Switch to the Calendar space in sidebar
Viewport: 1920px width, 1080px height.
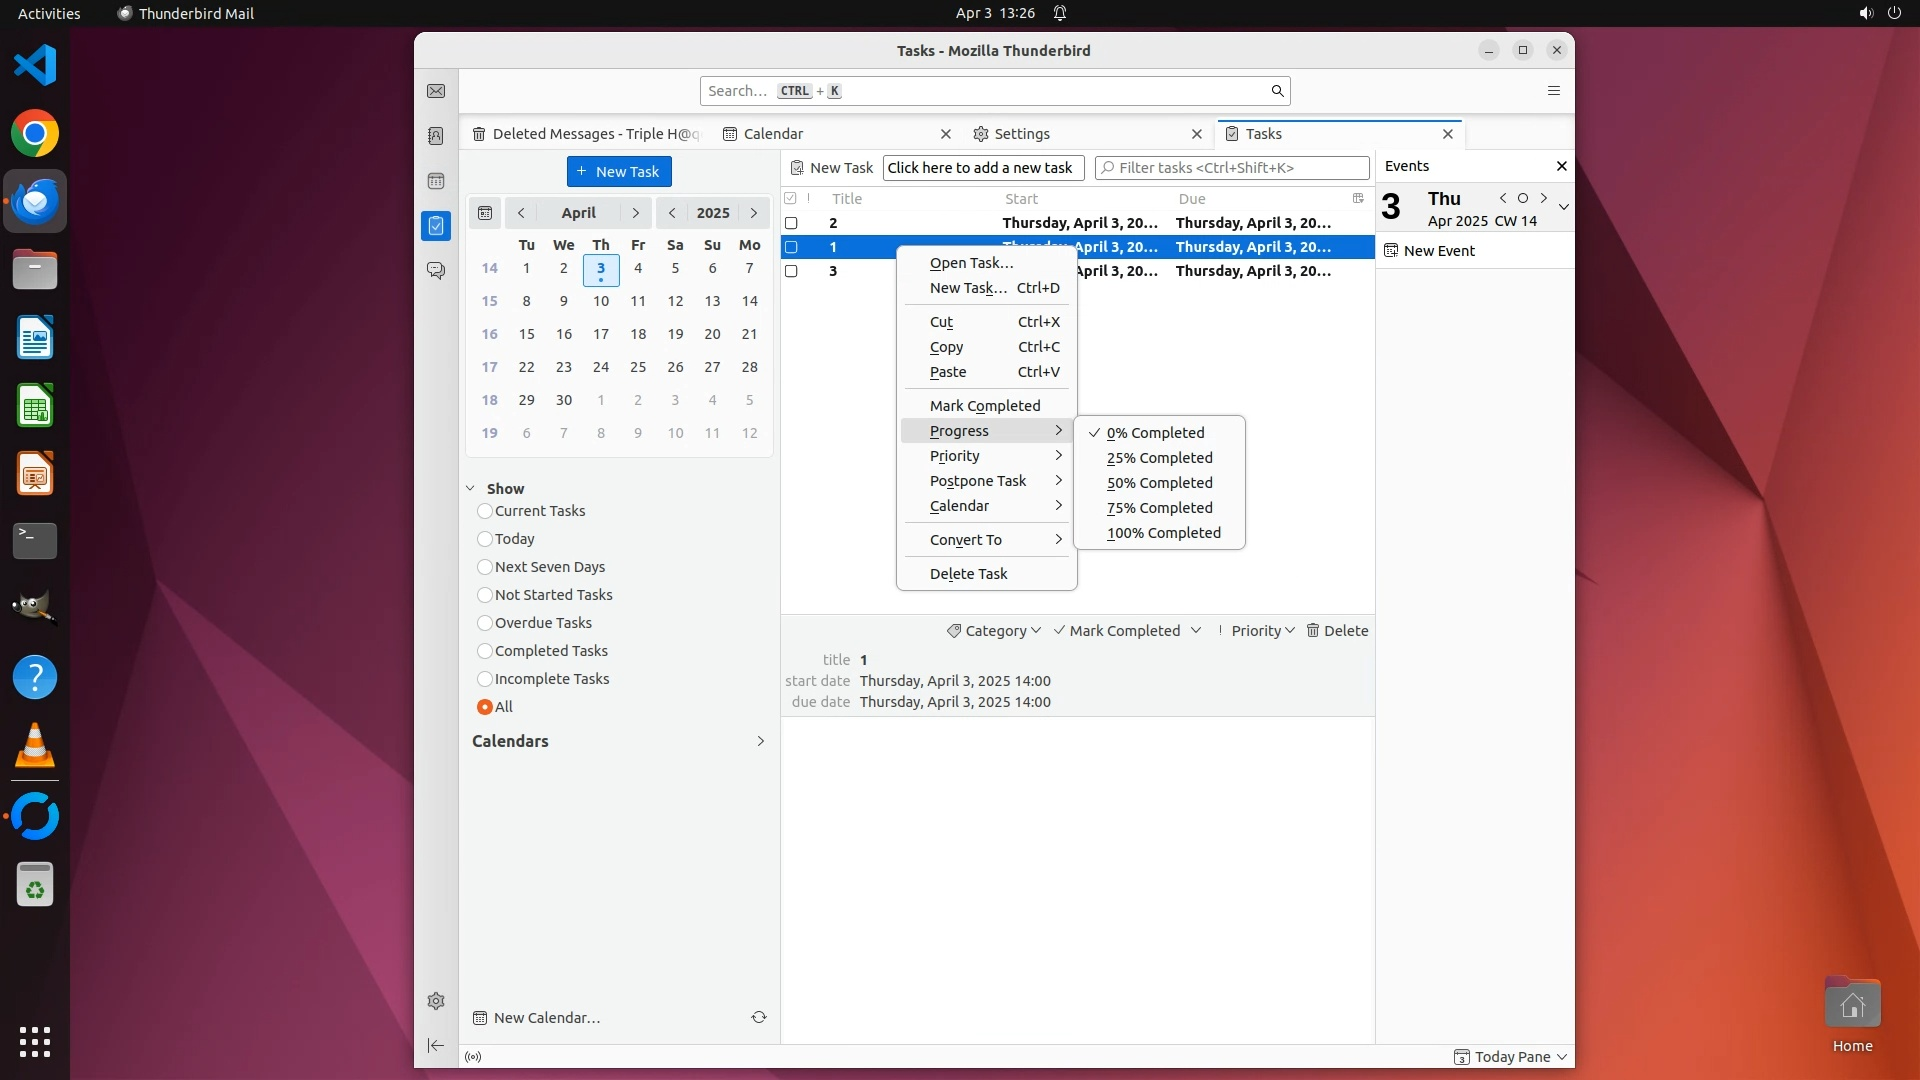(x=436, y=181)
